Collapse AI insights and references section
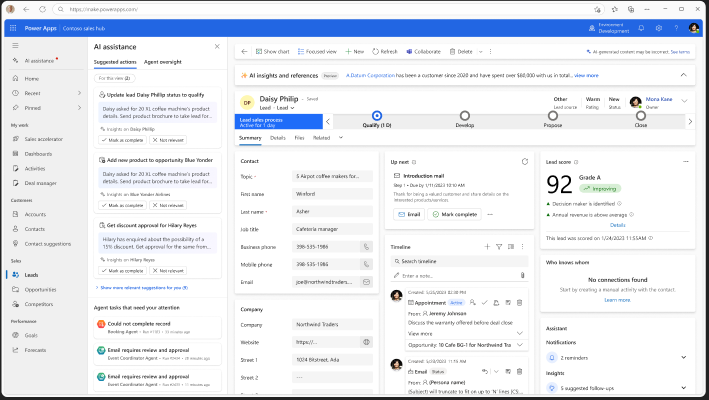This screenshot has height=400, width=709. (683, 75)
